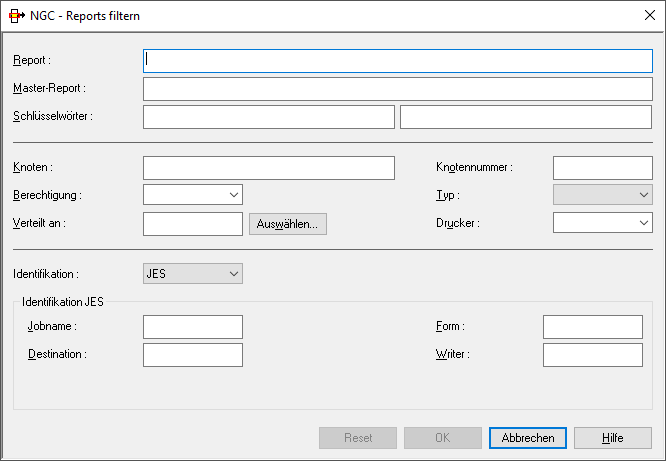Click the Knotennummer input field
Viewport: 666px width, 461px height.
coord(603,168)
